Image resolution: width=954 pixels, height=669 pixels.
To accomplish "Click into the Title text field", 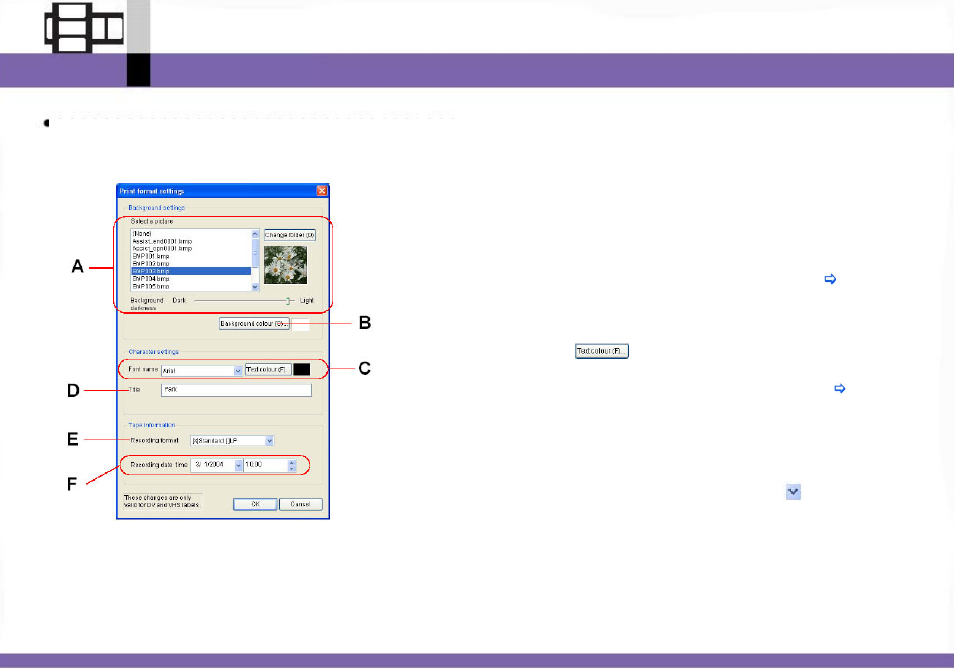I will pyautogui.click(x=236, y=390).
